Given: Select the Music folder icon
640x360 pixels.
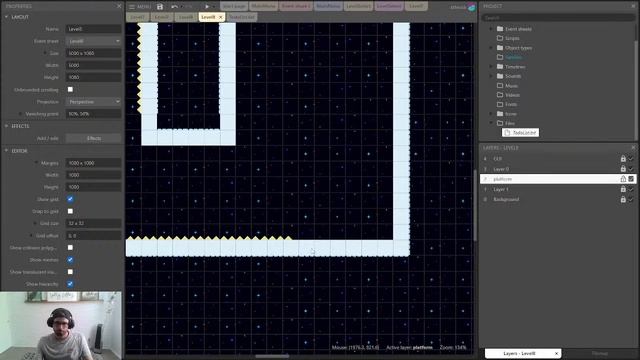Looking at the screenshot, I should pos(500,85).
